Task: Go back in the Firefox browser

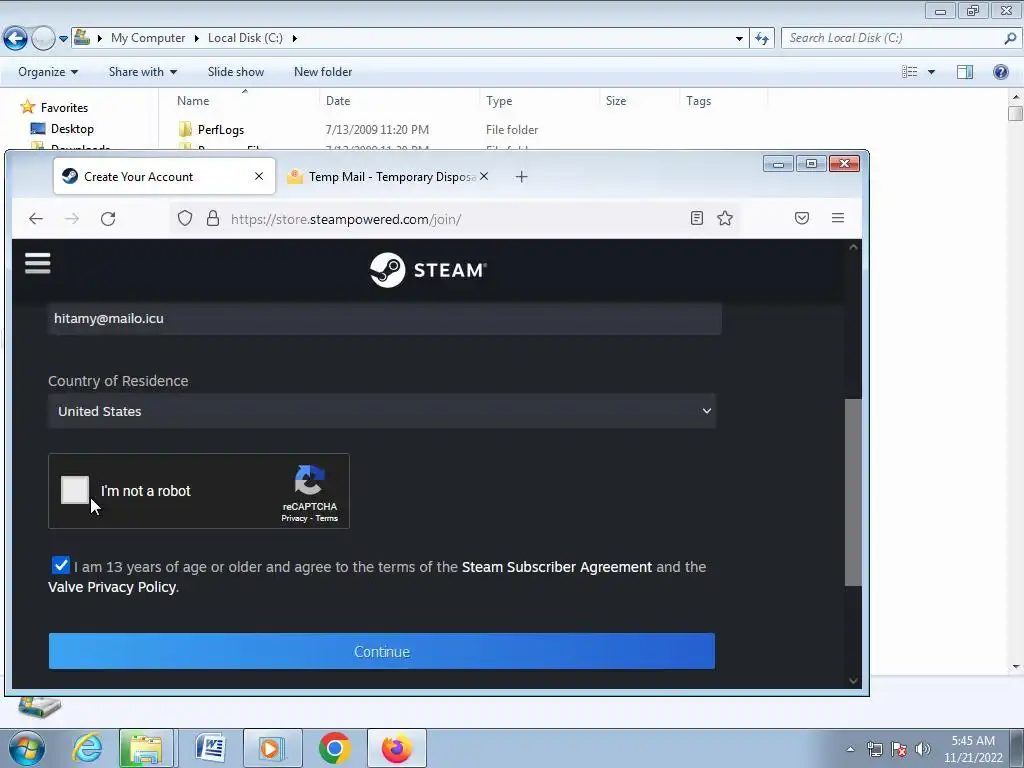Action: (x=36, y=219)
